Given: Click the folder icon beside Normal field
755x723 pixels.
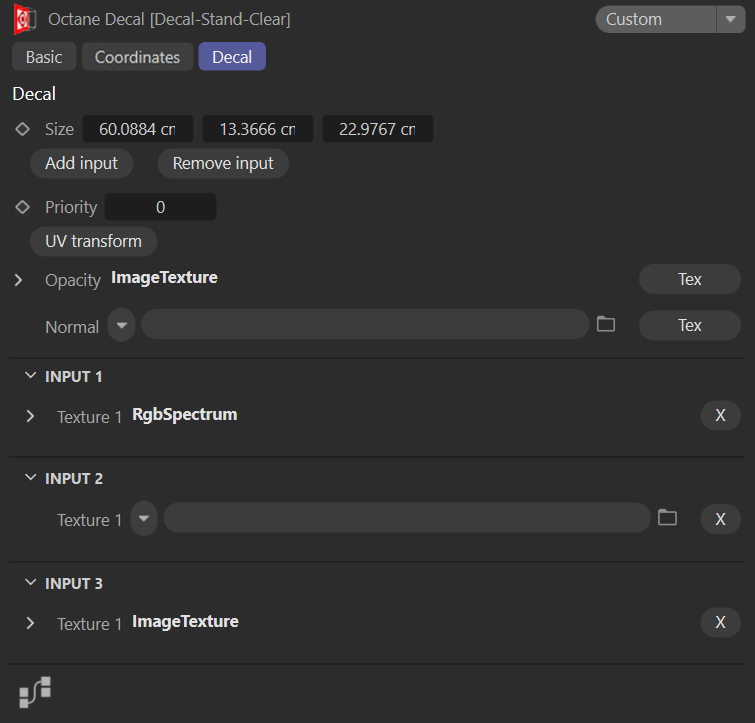Looking at the screenshot, I should click(605, 324).
